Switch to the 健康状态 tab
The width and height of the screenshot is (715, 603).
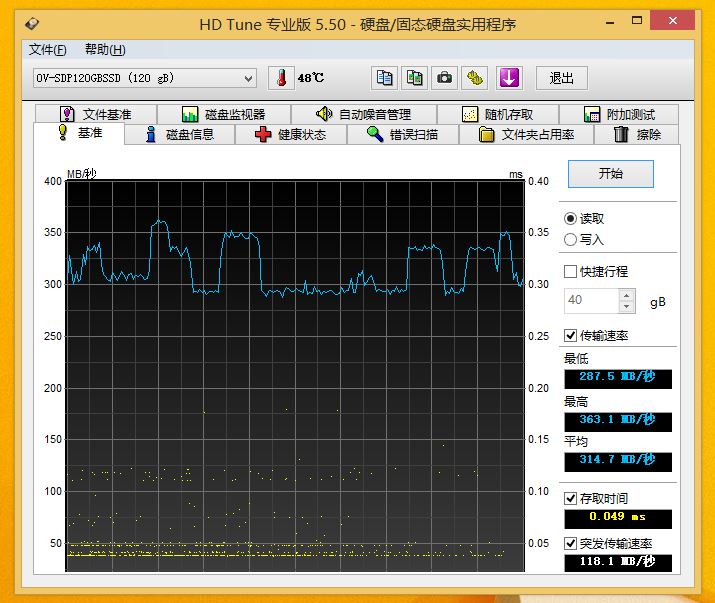pyautogui.click(x=291, y=135)
